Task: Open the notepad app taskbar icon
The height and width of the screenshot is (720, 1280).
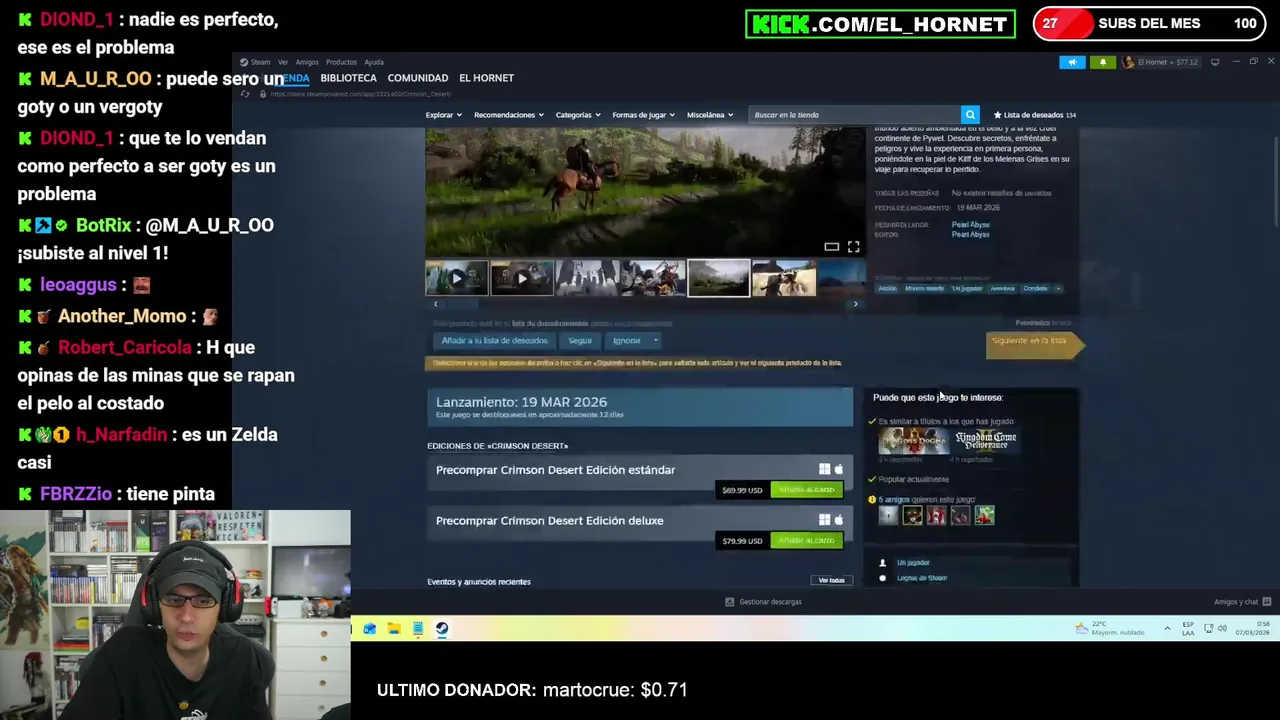Action: [x=418, y=629]
